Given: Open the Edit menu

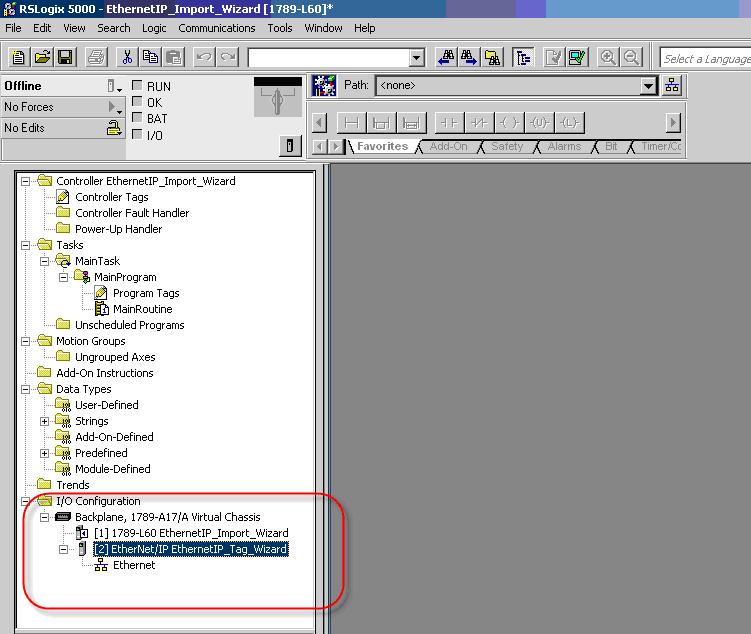Looking at the screenshot, I should coord(42,28).
